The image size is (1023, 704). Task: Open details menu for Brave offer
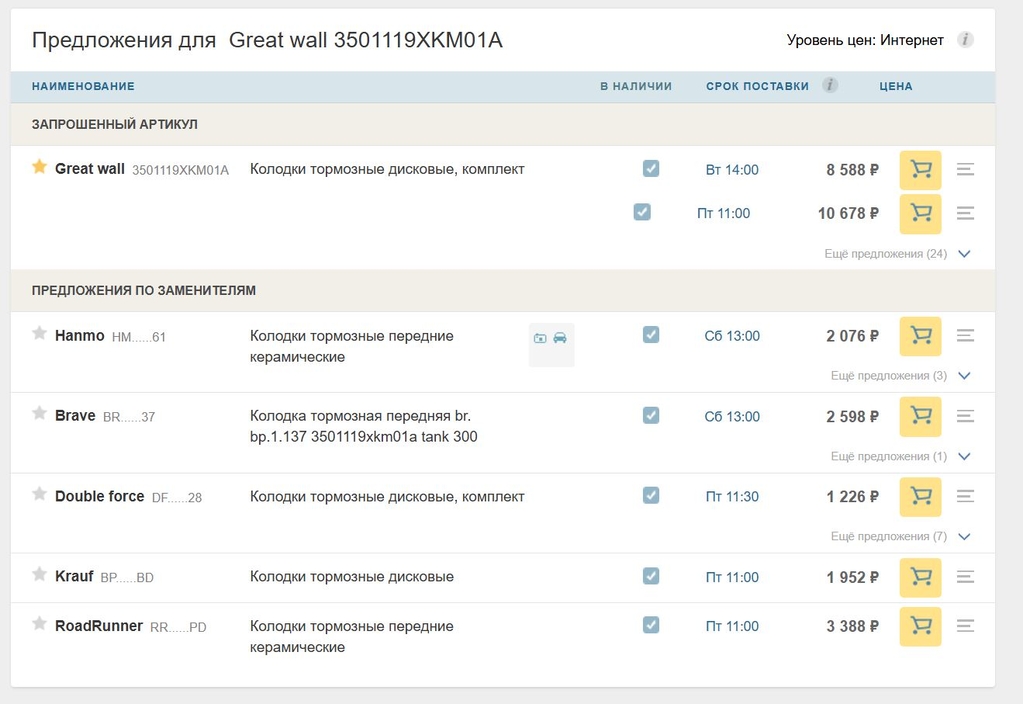(966, 416)
